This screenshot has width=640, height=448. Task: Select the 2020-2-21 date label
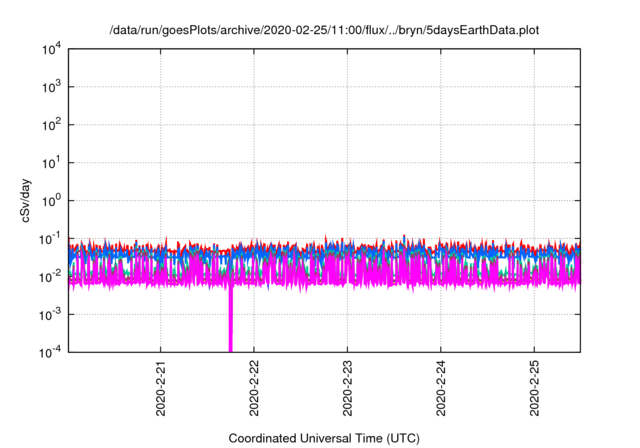[160, 388]
